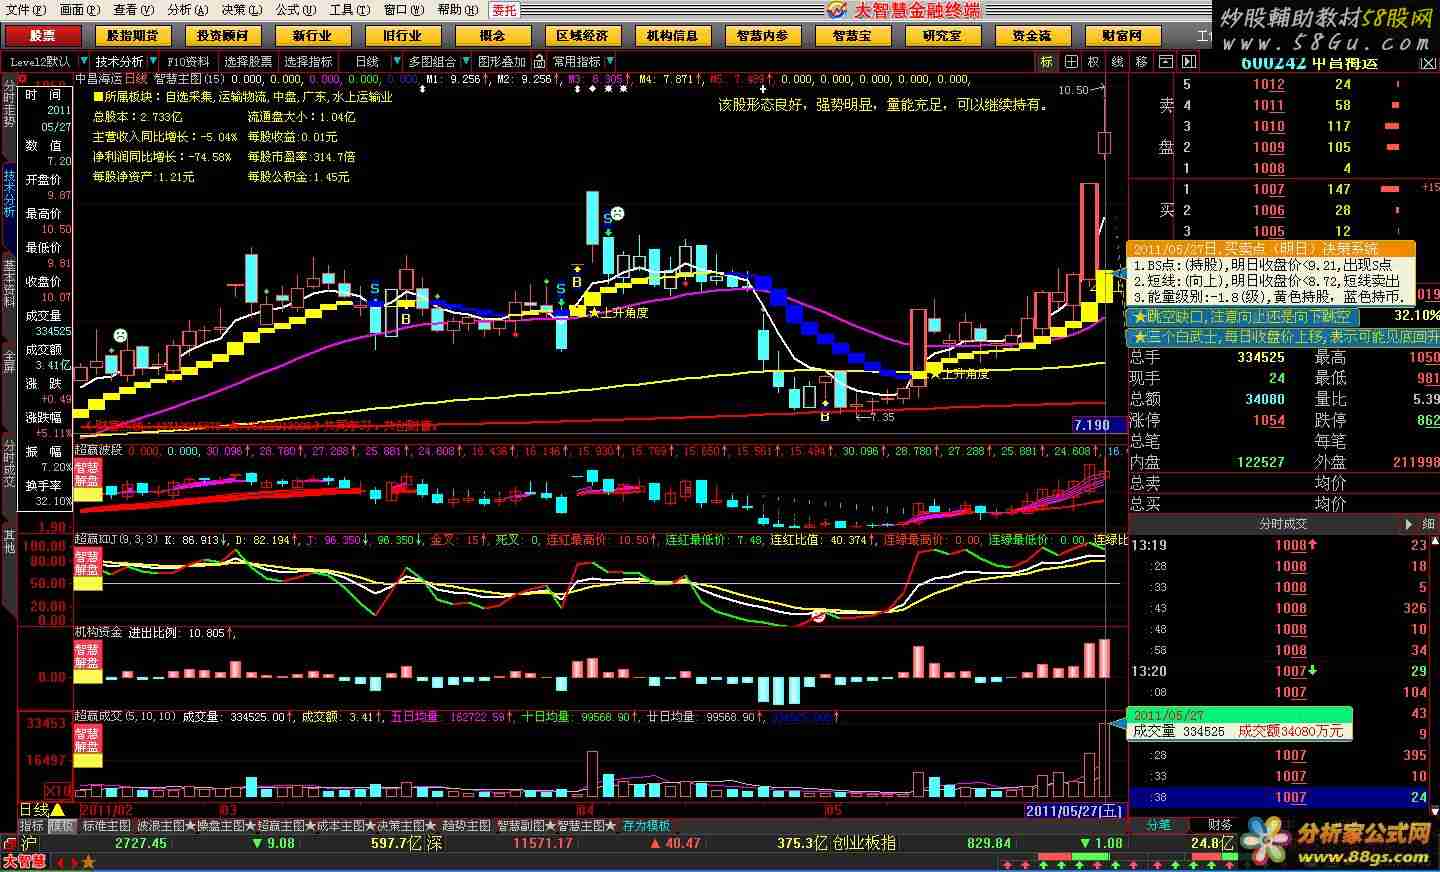This screenshot has height=872, width=1440.
Task: Click the 投资顾问 button
Action: click(x=222, y=35)
